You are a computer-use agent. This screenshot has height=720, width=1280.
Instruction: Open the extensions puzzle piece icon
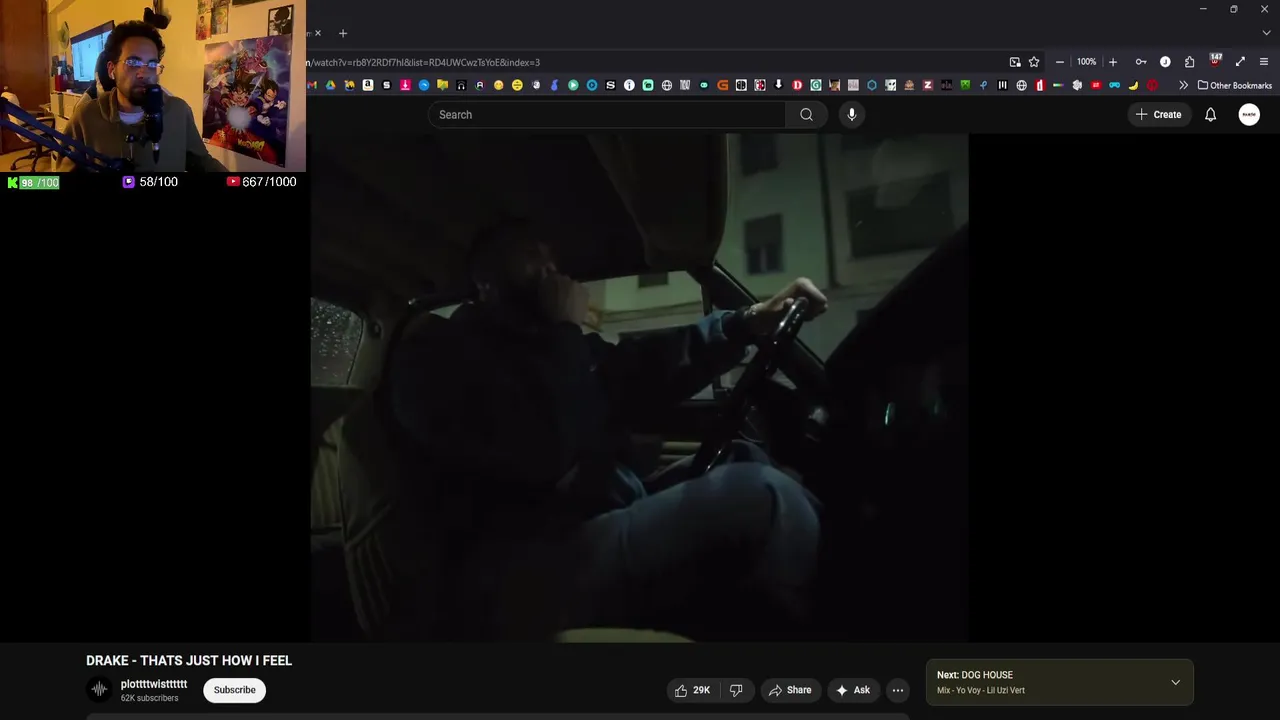click(1189, 62)
